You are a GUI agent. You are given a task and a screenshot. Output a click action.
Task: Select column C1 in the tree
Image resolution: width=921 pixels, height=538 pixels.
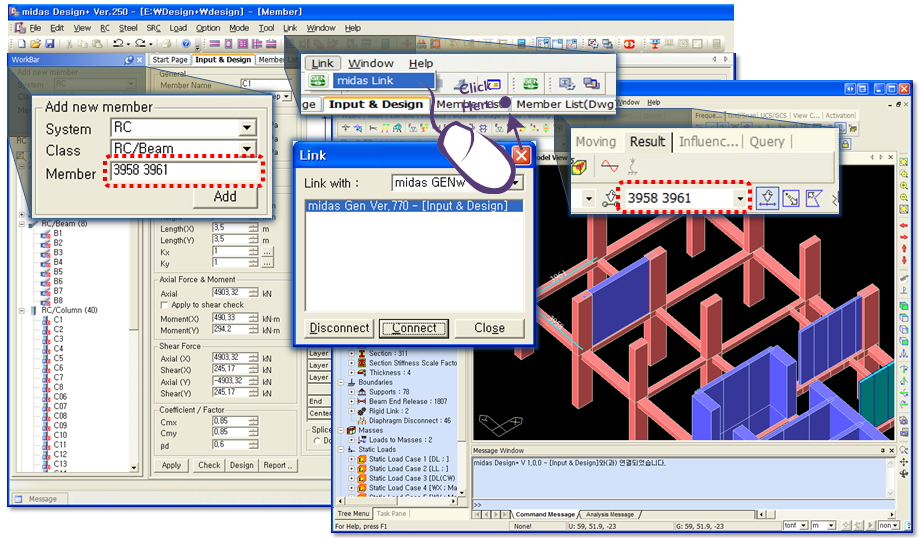58,320
